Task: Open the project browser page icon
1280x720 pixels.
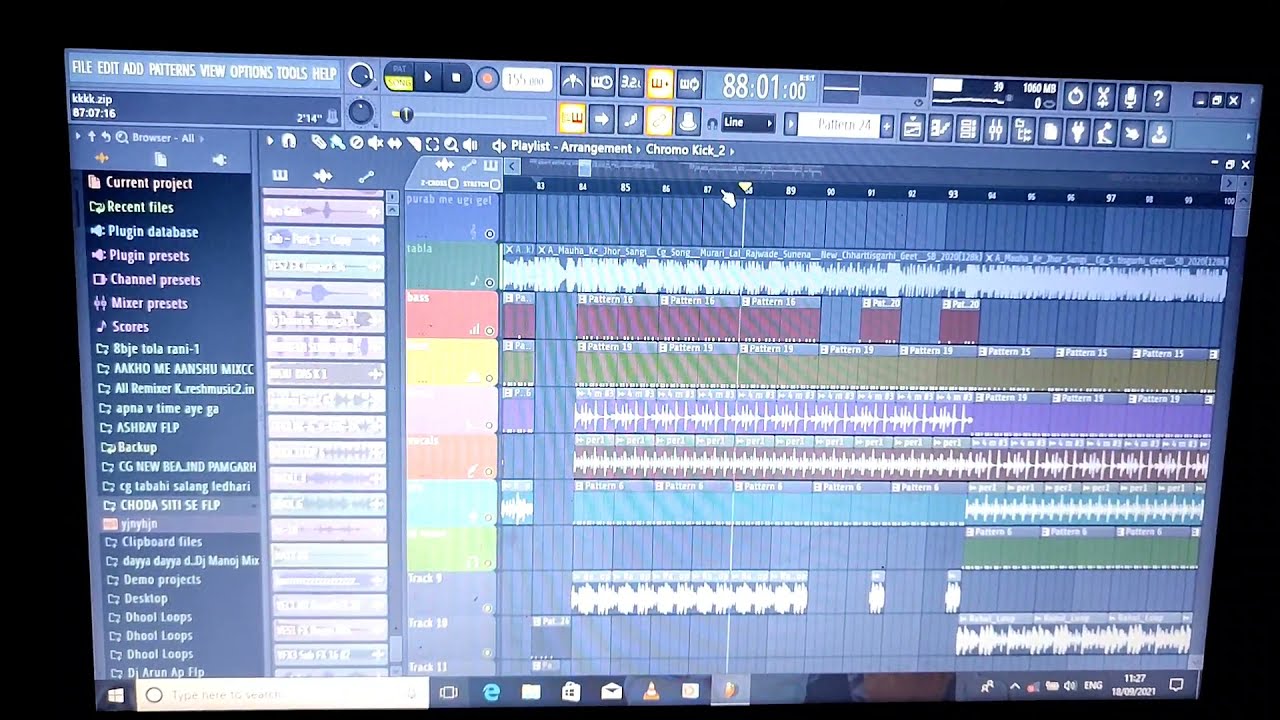Action: click(1050, 130)
